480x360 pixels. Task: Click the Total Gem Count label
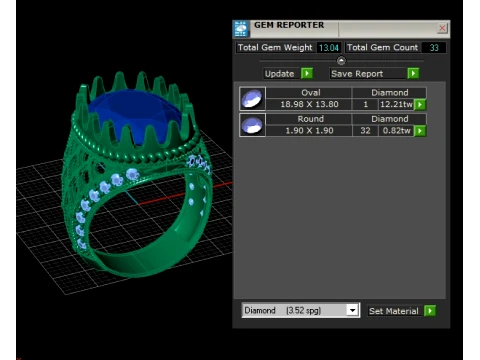click(382, 48)
